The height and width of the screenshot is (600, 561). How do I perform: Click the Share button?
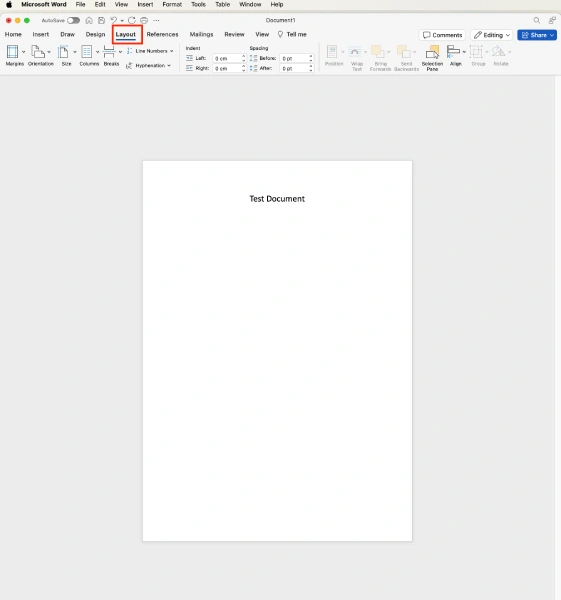(x=537, y=35)
